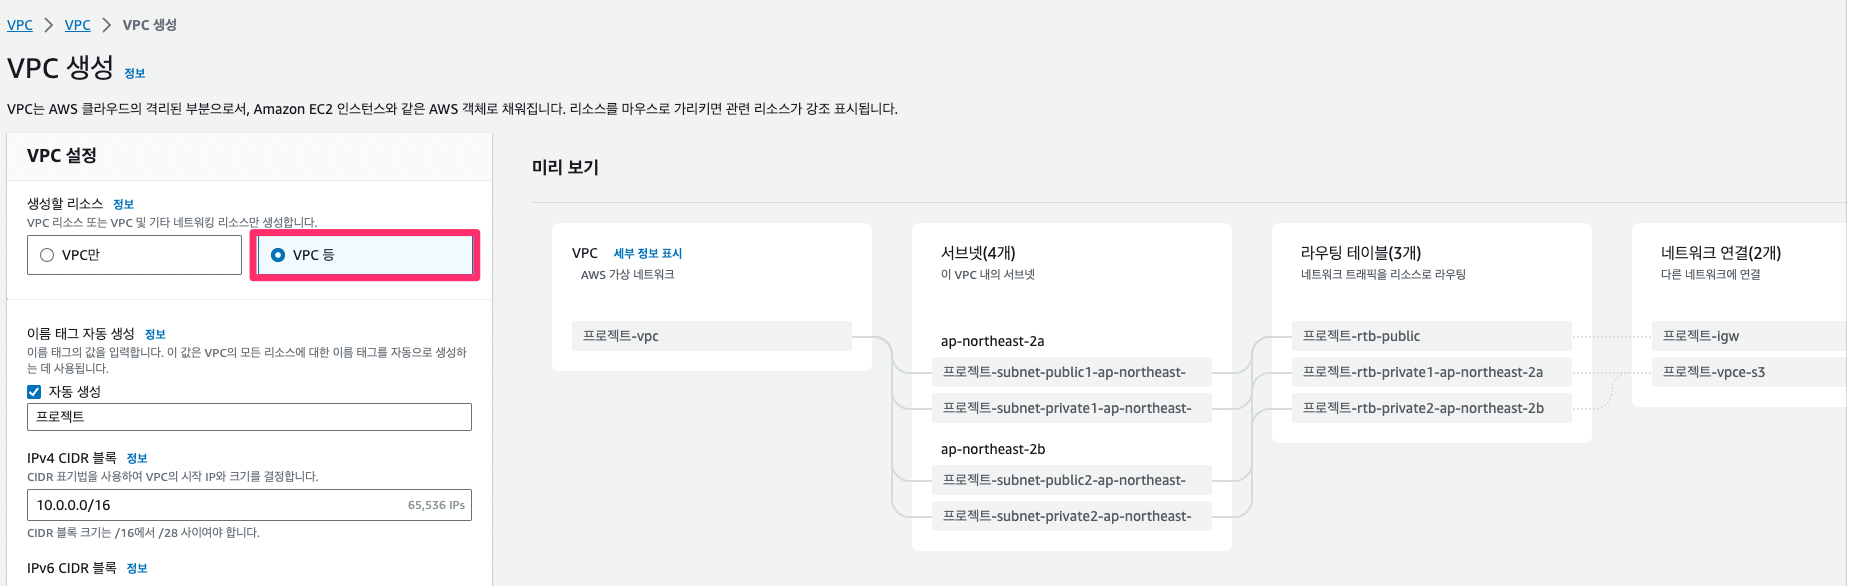Click the ap-northeast-2b zone label
The width and height of the screenshot is (1850, 586).
point(993,449)
